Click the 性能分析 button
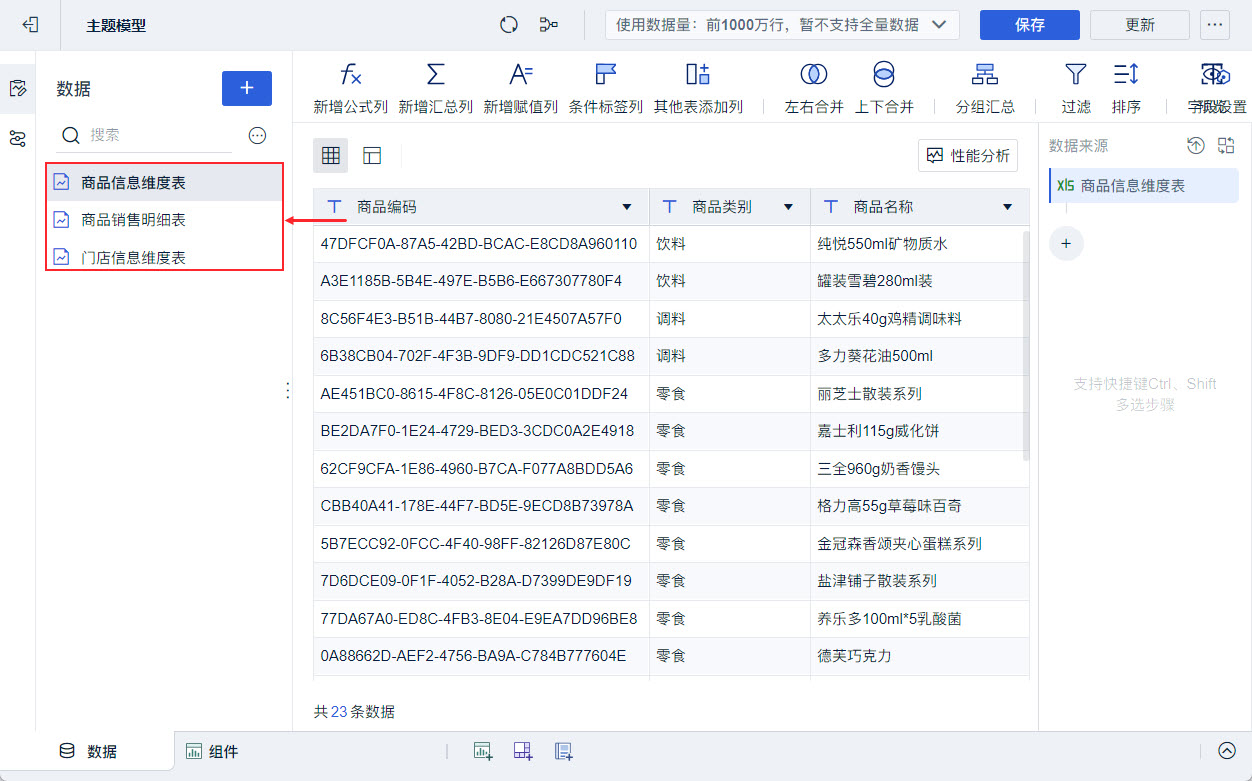This screenshot has width=1252, height=781. tap(968, 155)
